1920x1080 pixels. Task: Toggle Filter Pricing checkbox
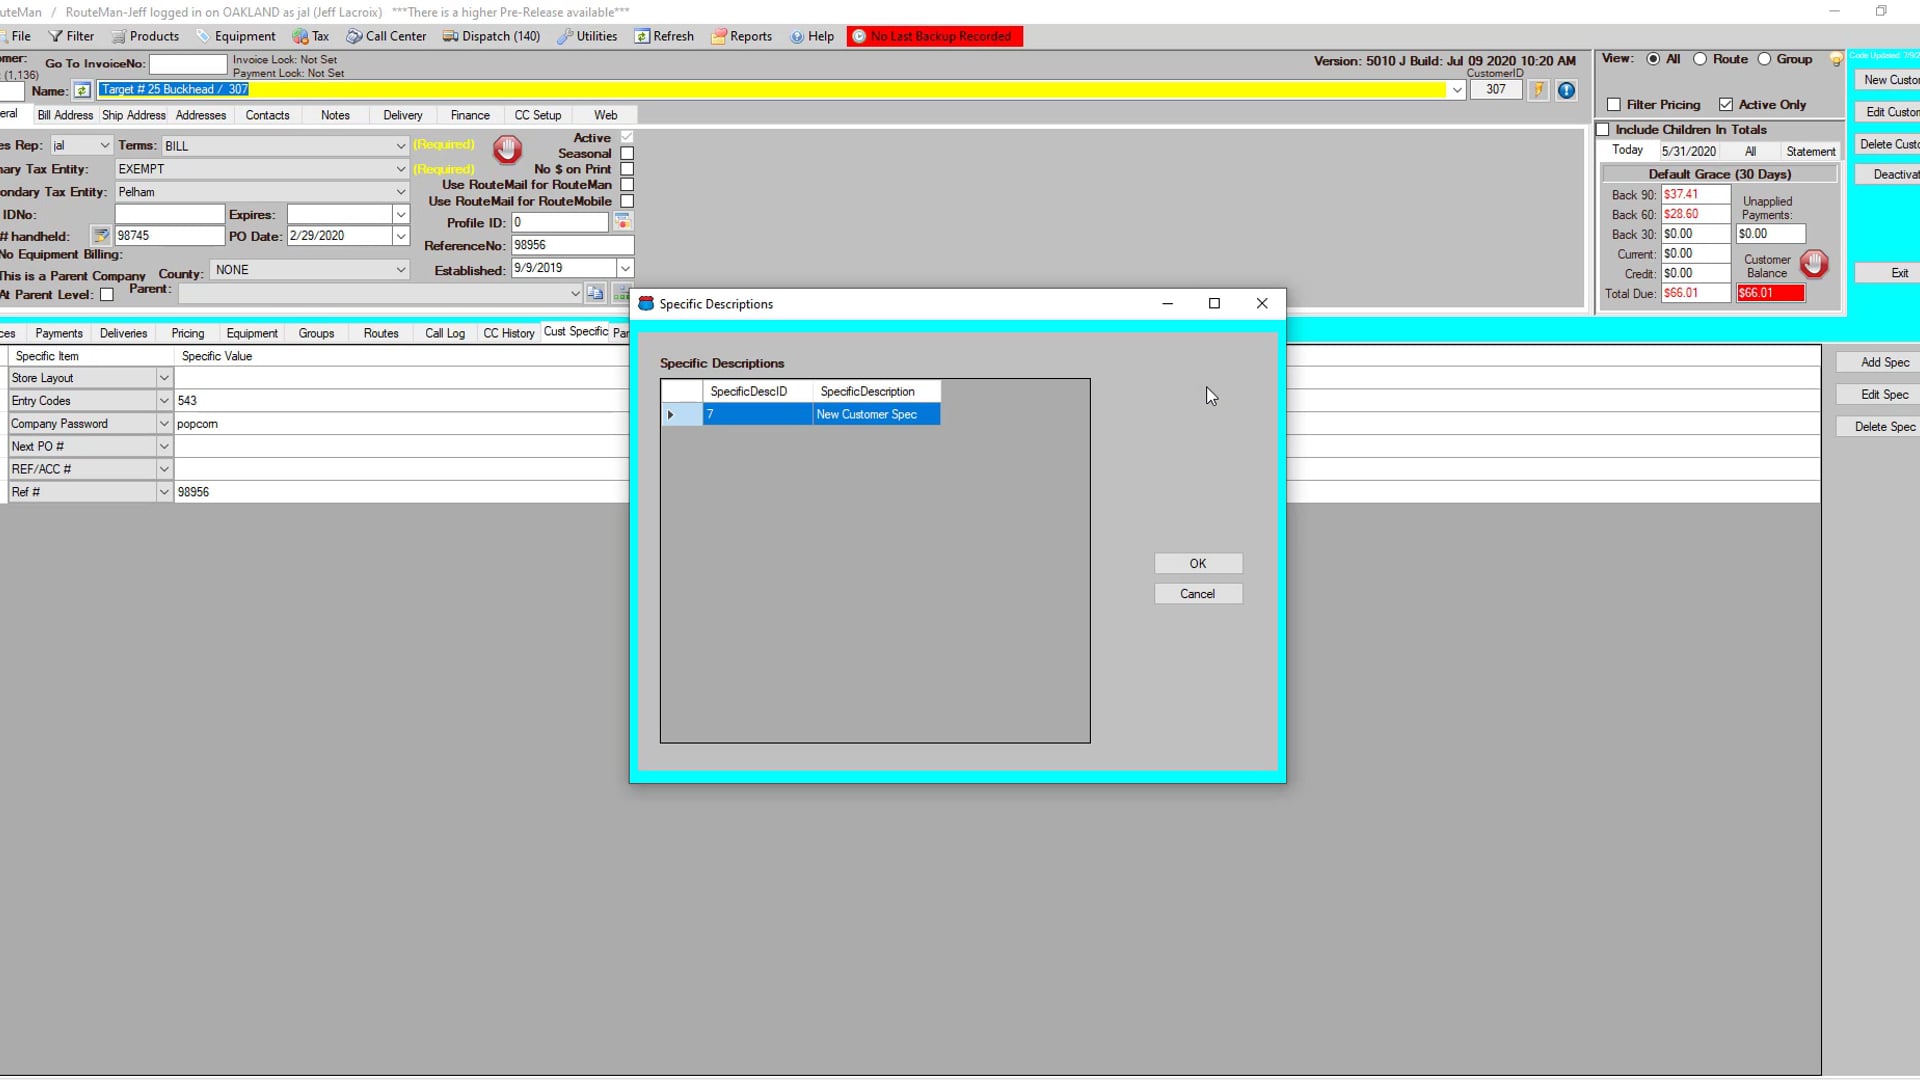[1613, 105]
